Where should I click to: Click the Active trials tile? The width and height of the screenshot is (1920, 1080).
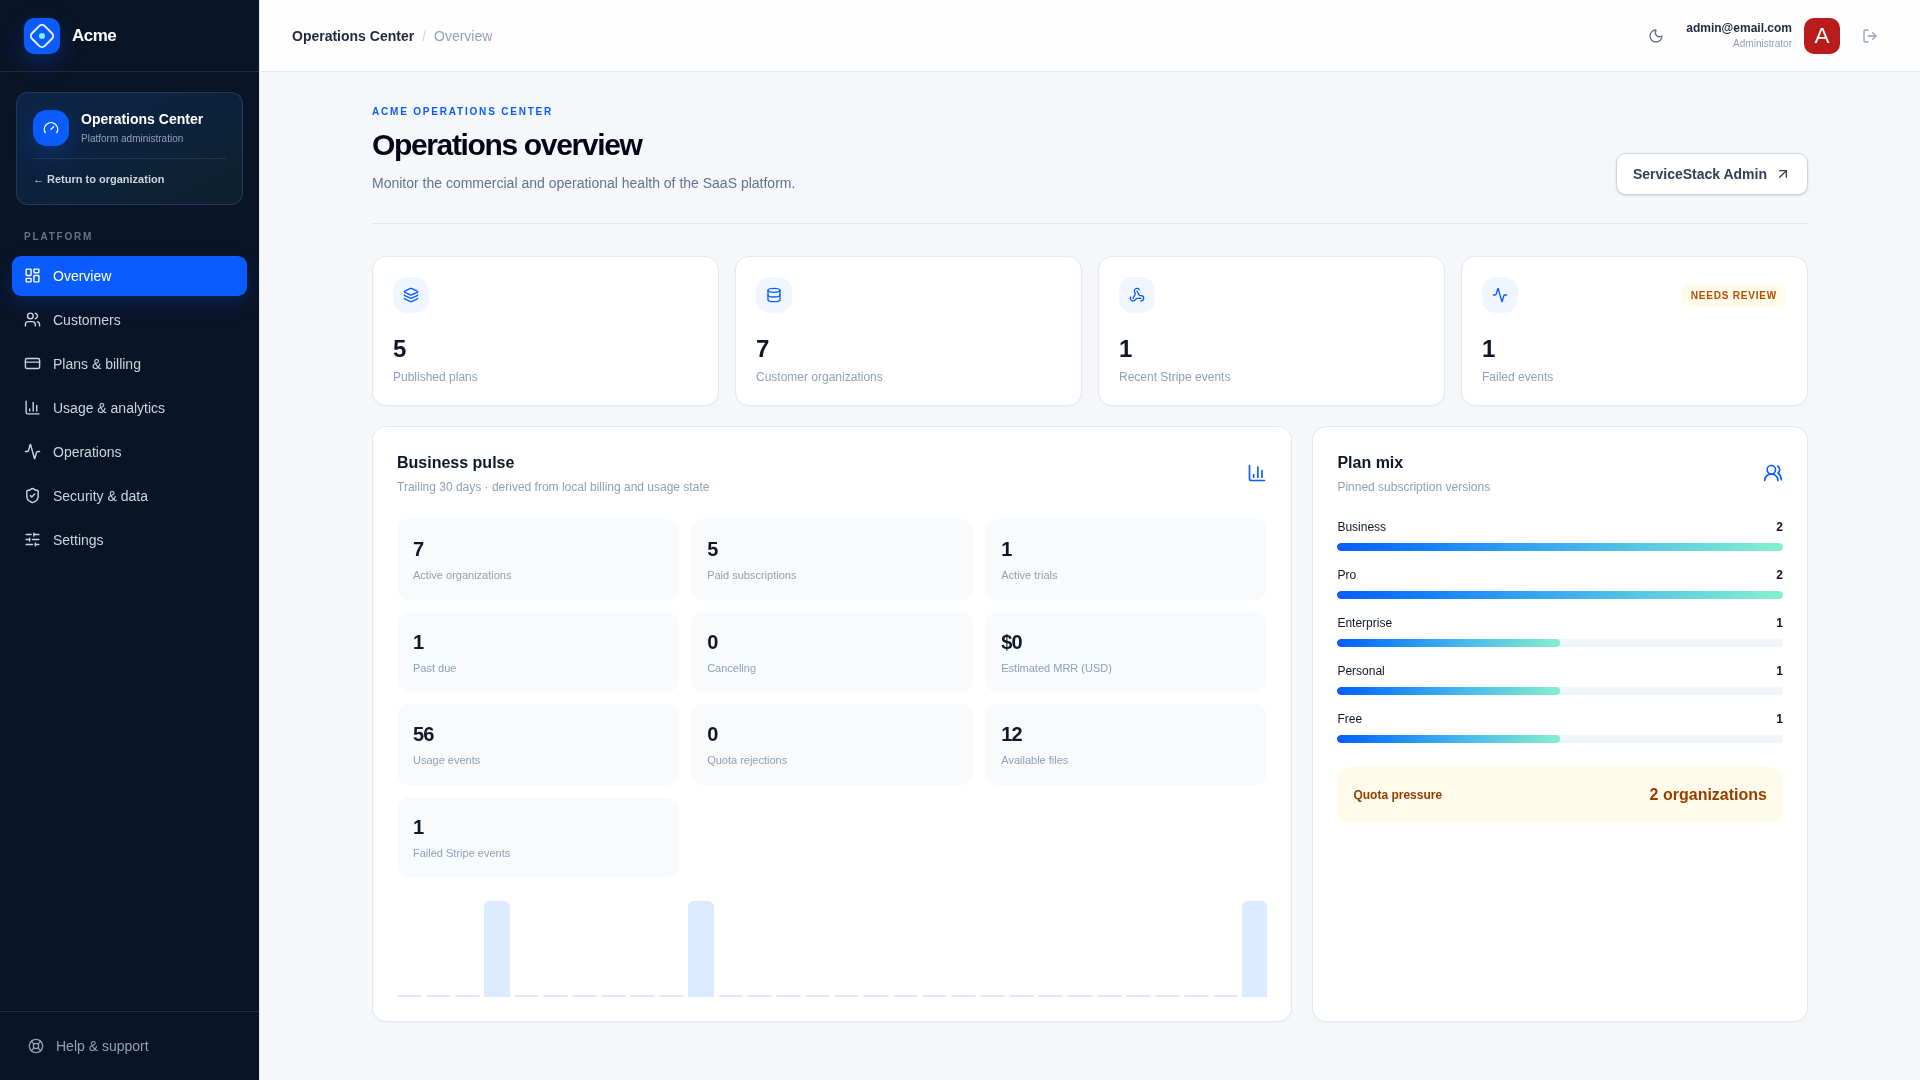click(1126, 559)
